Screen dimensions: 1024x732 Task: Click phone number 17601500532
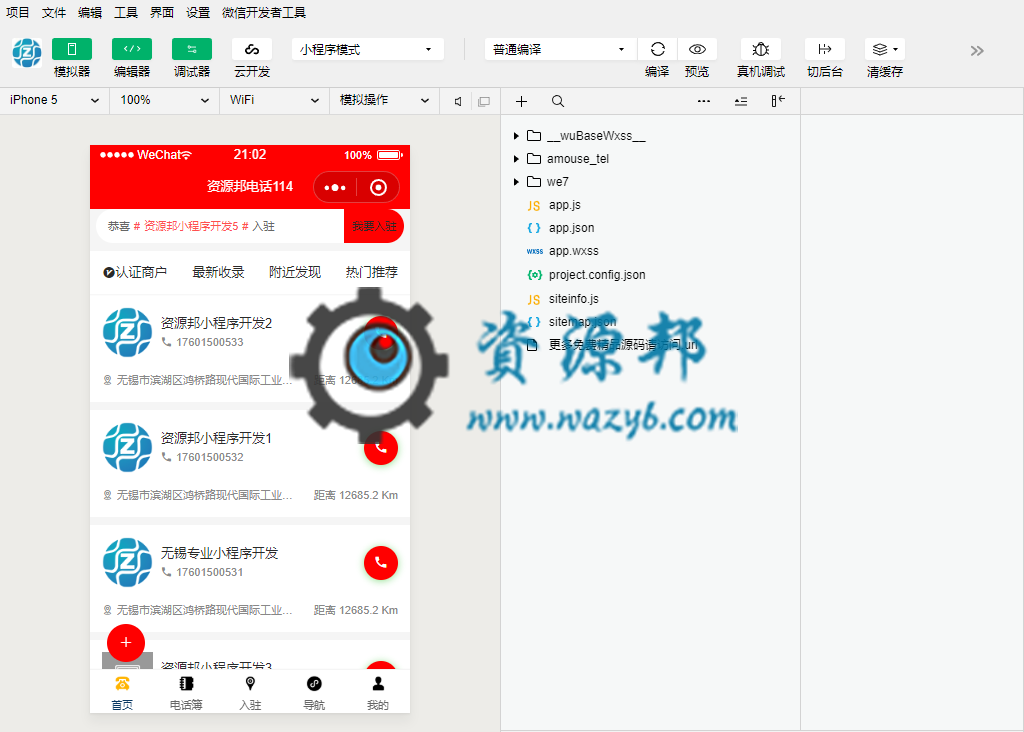pos(210,457)
